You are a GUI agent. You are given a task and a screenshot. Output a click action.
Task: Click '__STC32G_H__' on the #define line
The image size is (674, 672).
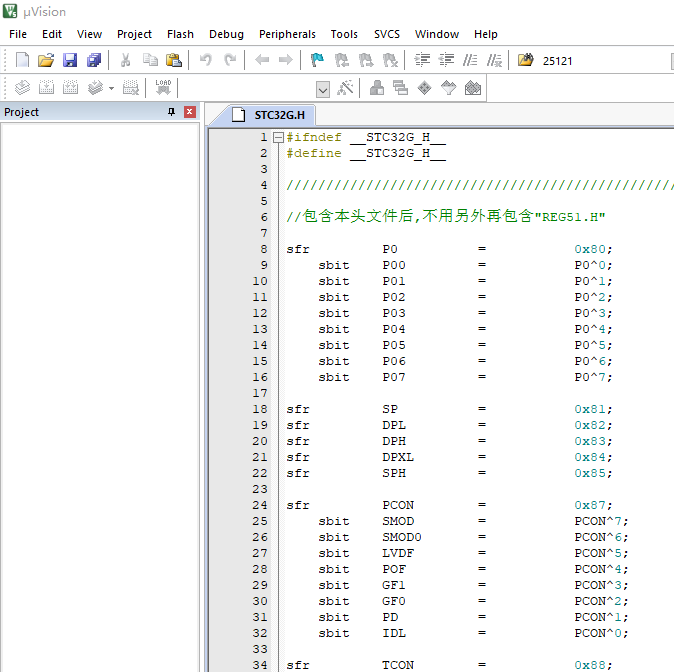coord(398,153)
